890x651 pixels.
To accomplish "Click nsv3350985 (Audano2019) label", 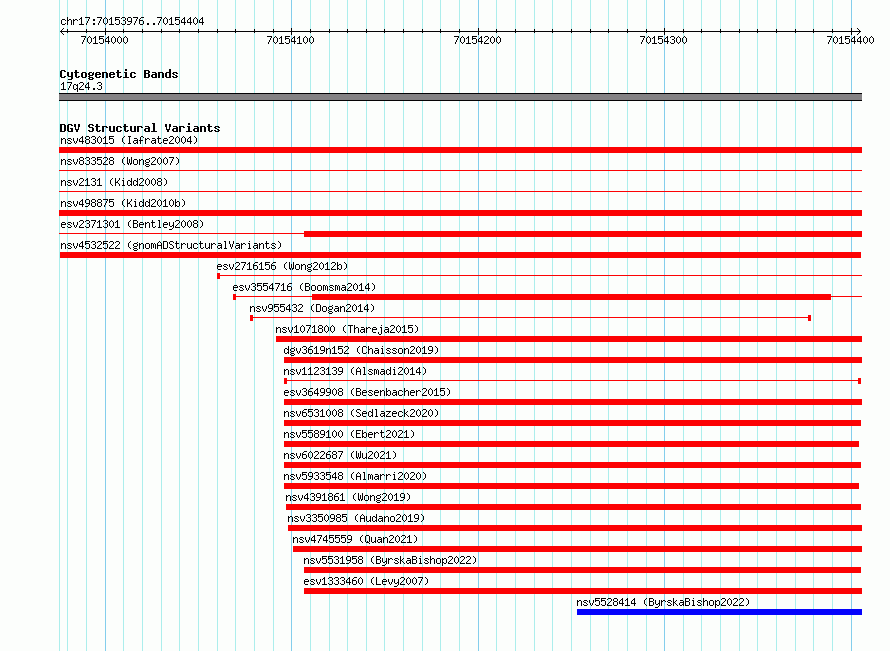I will pyautogui.click(x=356, y=518).
